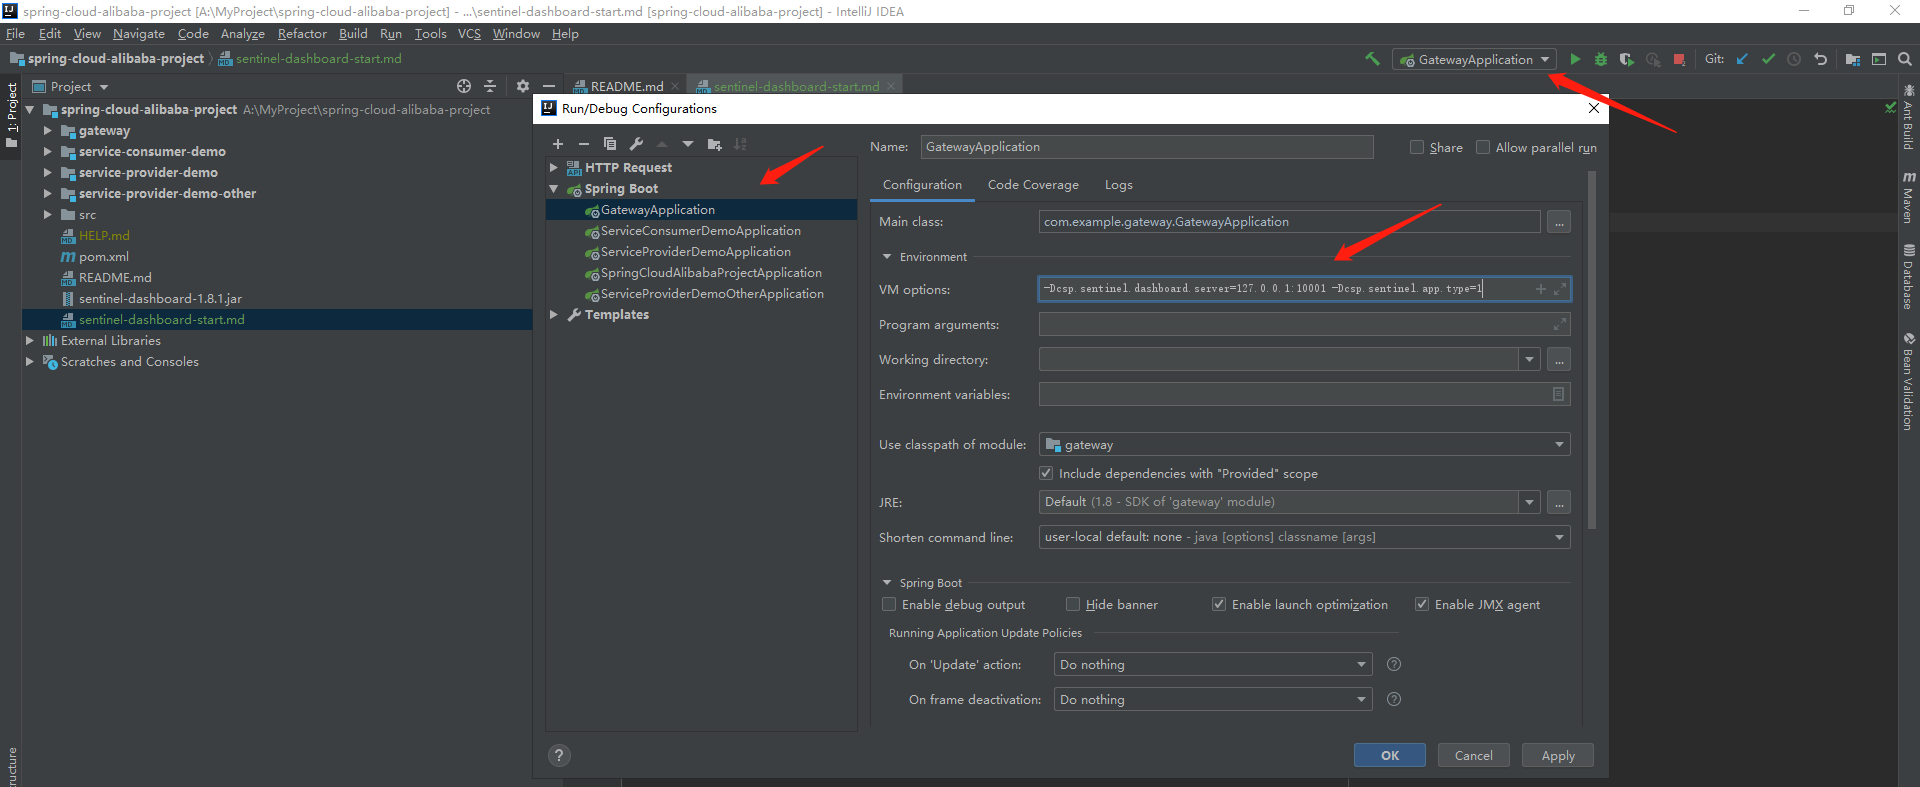Toggle Enable launch optimization checkbox
Image resolution: width=1920 pixels, height=787 pixels.
coord(1219,604)
